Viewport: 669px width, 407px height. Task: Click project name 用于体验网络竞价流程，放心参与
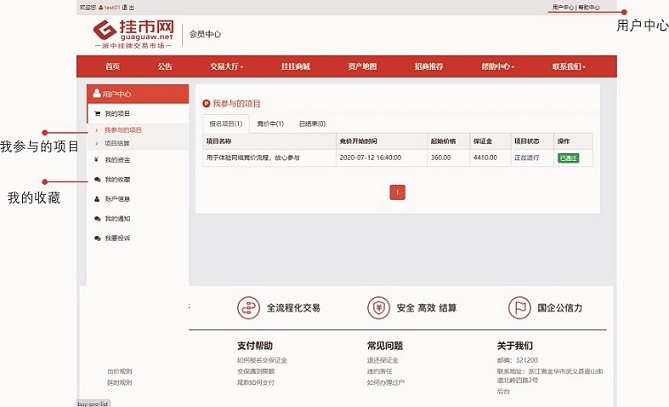pyautogui.click(x=253, y=158)
